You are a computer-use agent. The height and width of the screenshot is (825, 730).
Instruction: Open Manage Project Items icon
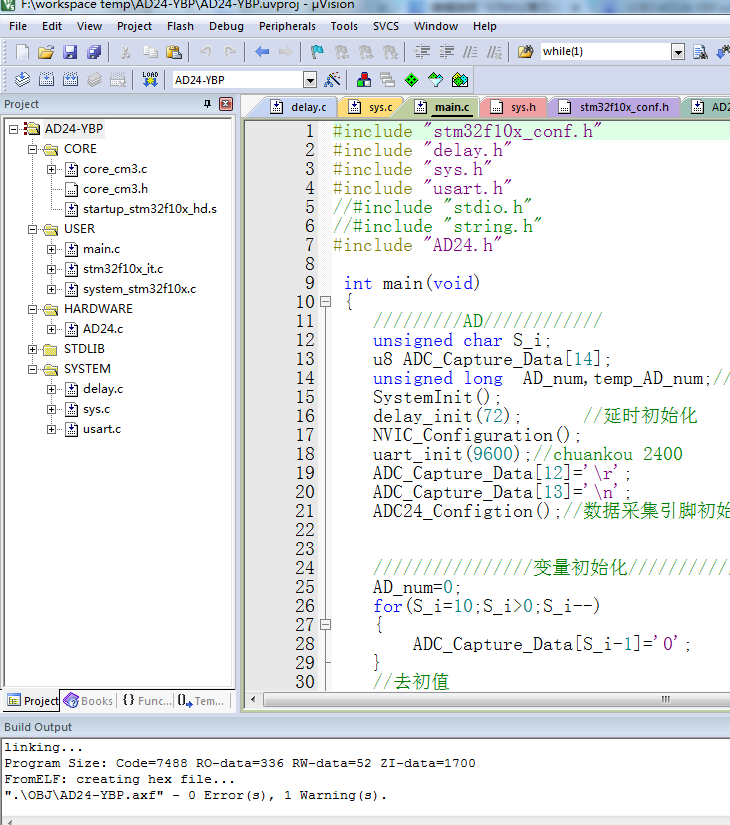364,80
